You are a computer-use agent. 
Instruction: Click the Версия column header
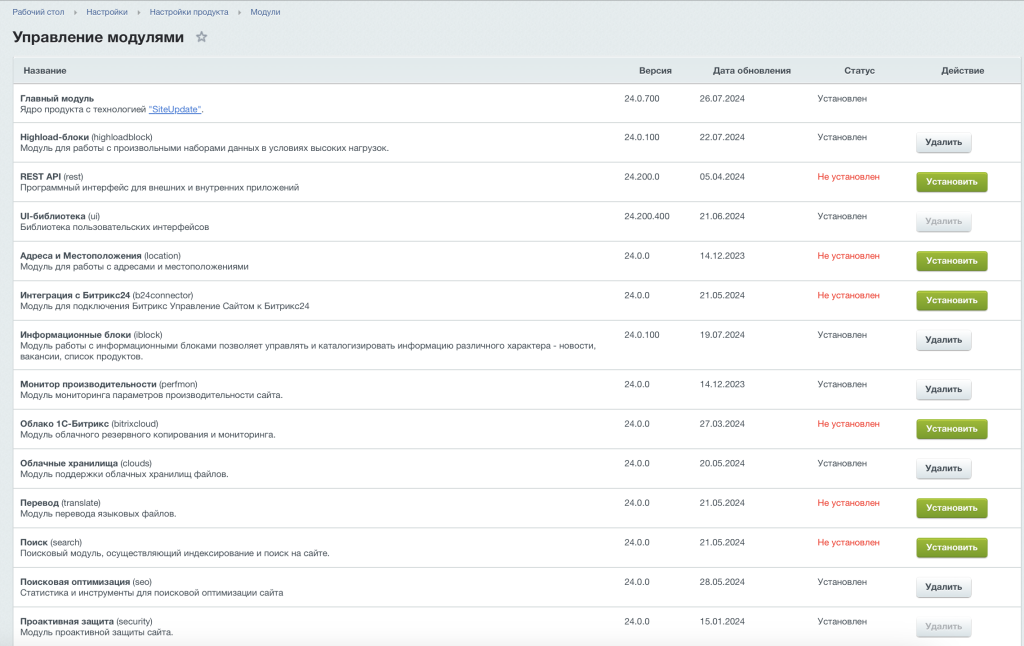[x=655, y=71]
